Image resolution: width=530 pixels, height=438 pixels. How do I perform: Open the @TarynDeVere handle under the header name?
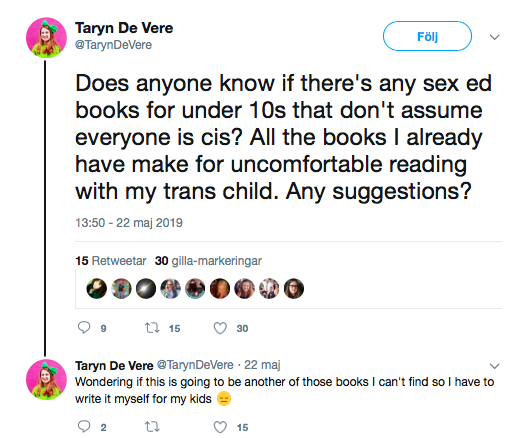coord(113,45)
